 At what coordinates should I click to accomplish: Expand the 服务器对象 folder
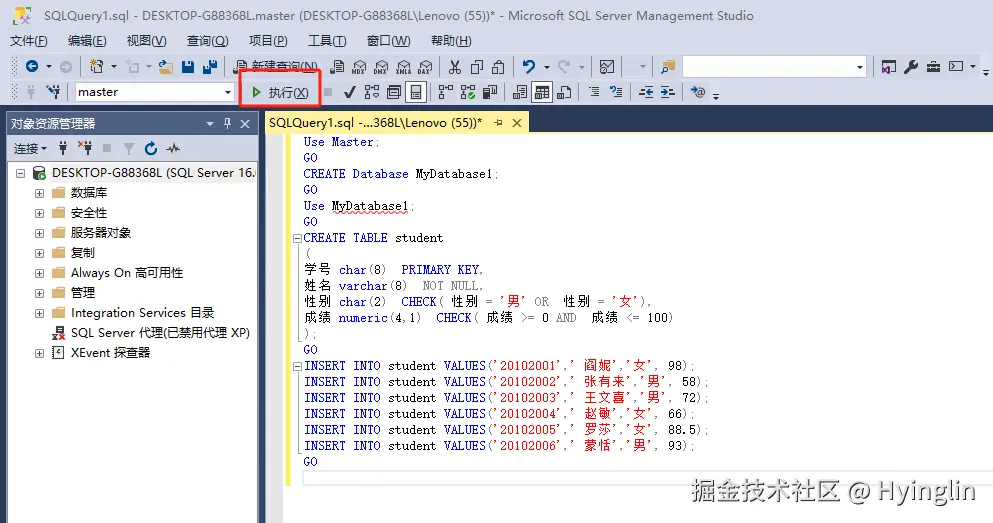click(x=39, y=233)
